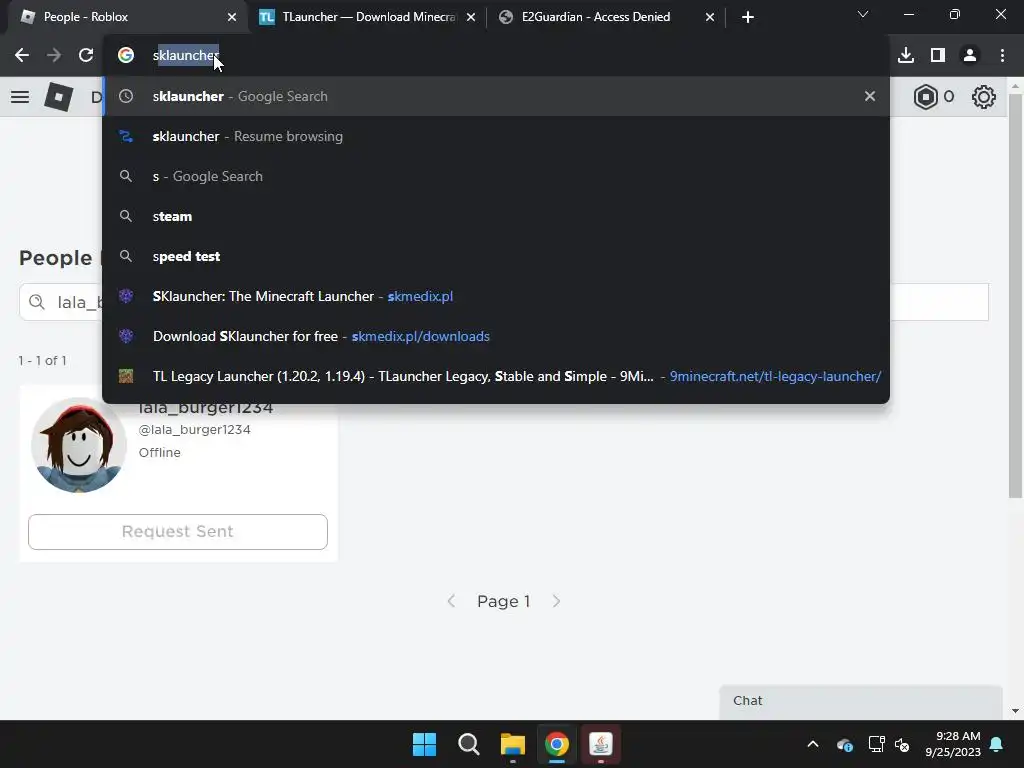1024x768 pixels.
Task: Switch to the People - Roblox tab
Action: coord(128,17)
